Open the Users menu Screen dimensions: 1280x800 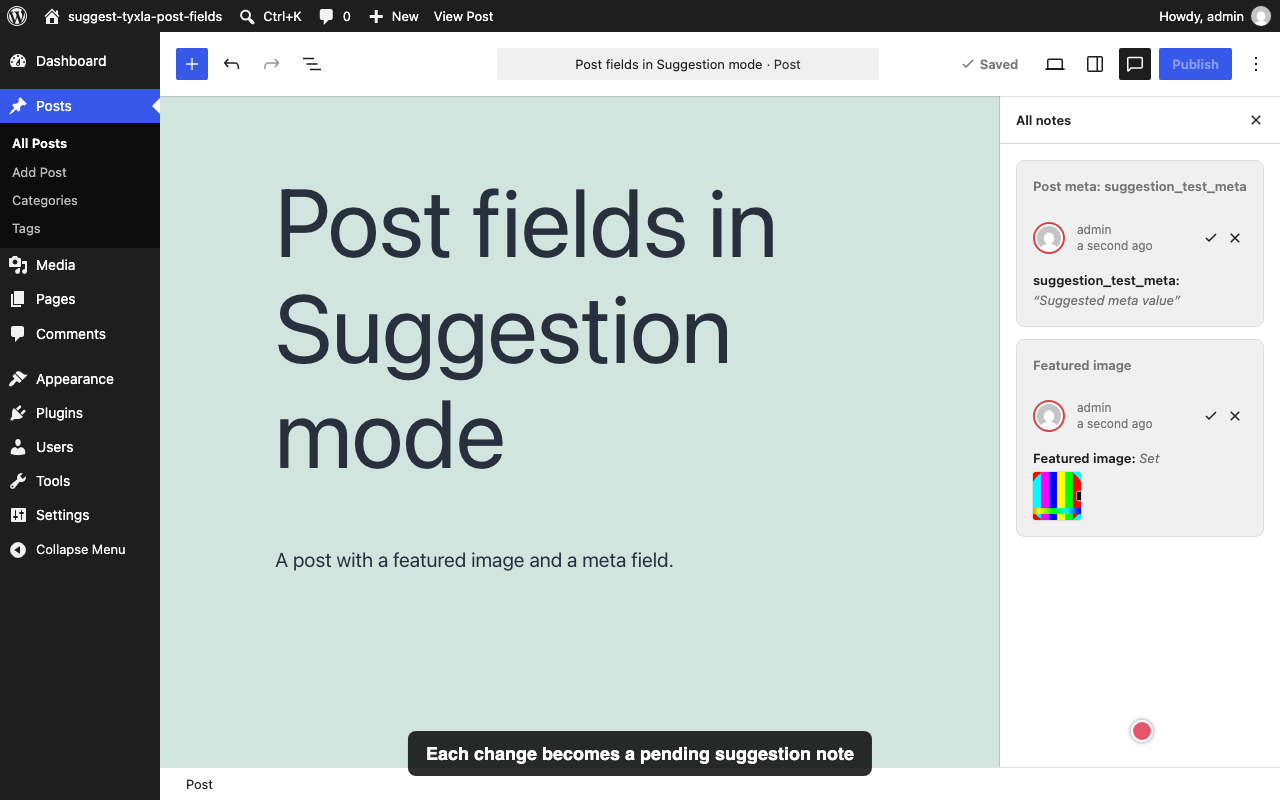[80, 447]
